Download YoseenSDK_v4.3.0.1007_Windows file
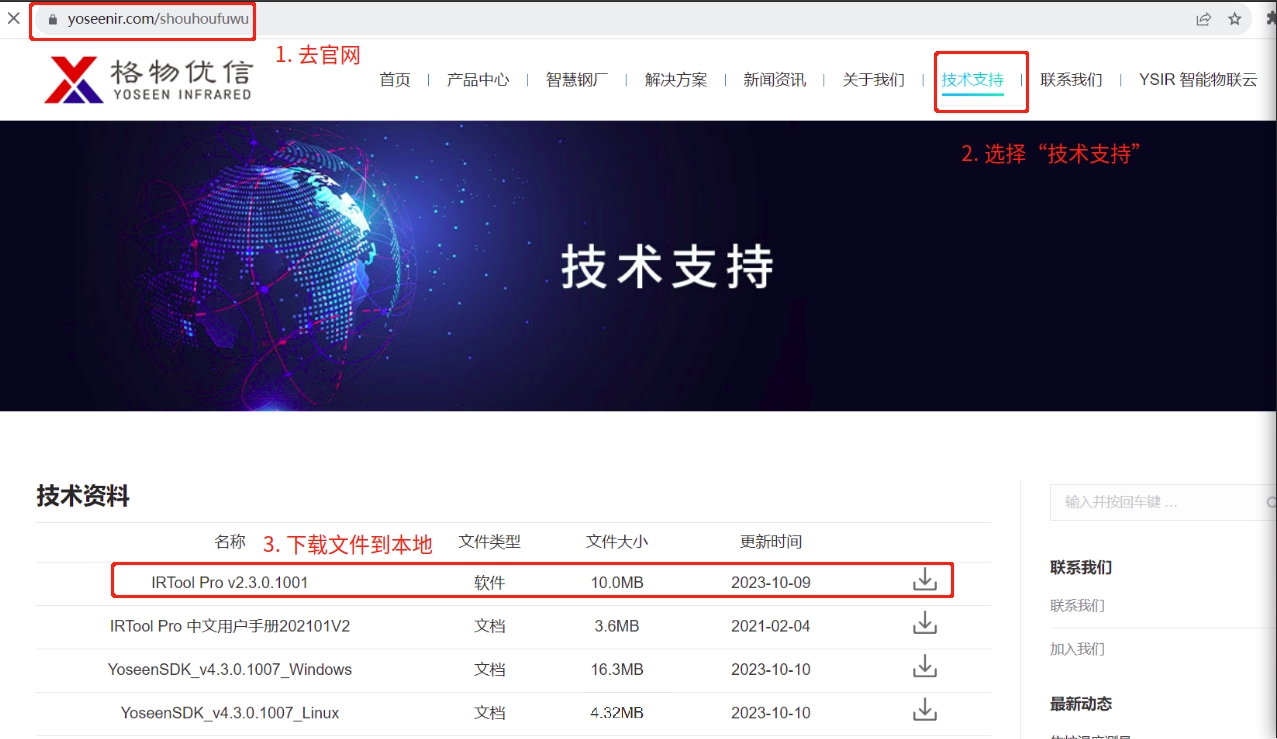Screen dimensions: 1277x739 click(925, 667)
